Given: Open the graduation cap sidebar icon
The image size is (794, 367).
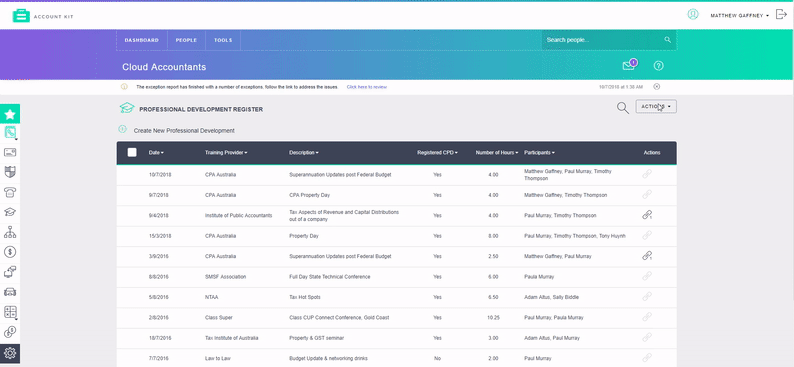Looking at the screenshot, I should click(10, 212).
